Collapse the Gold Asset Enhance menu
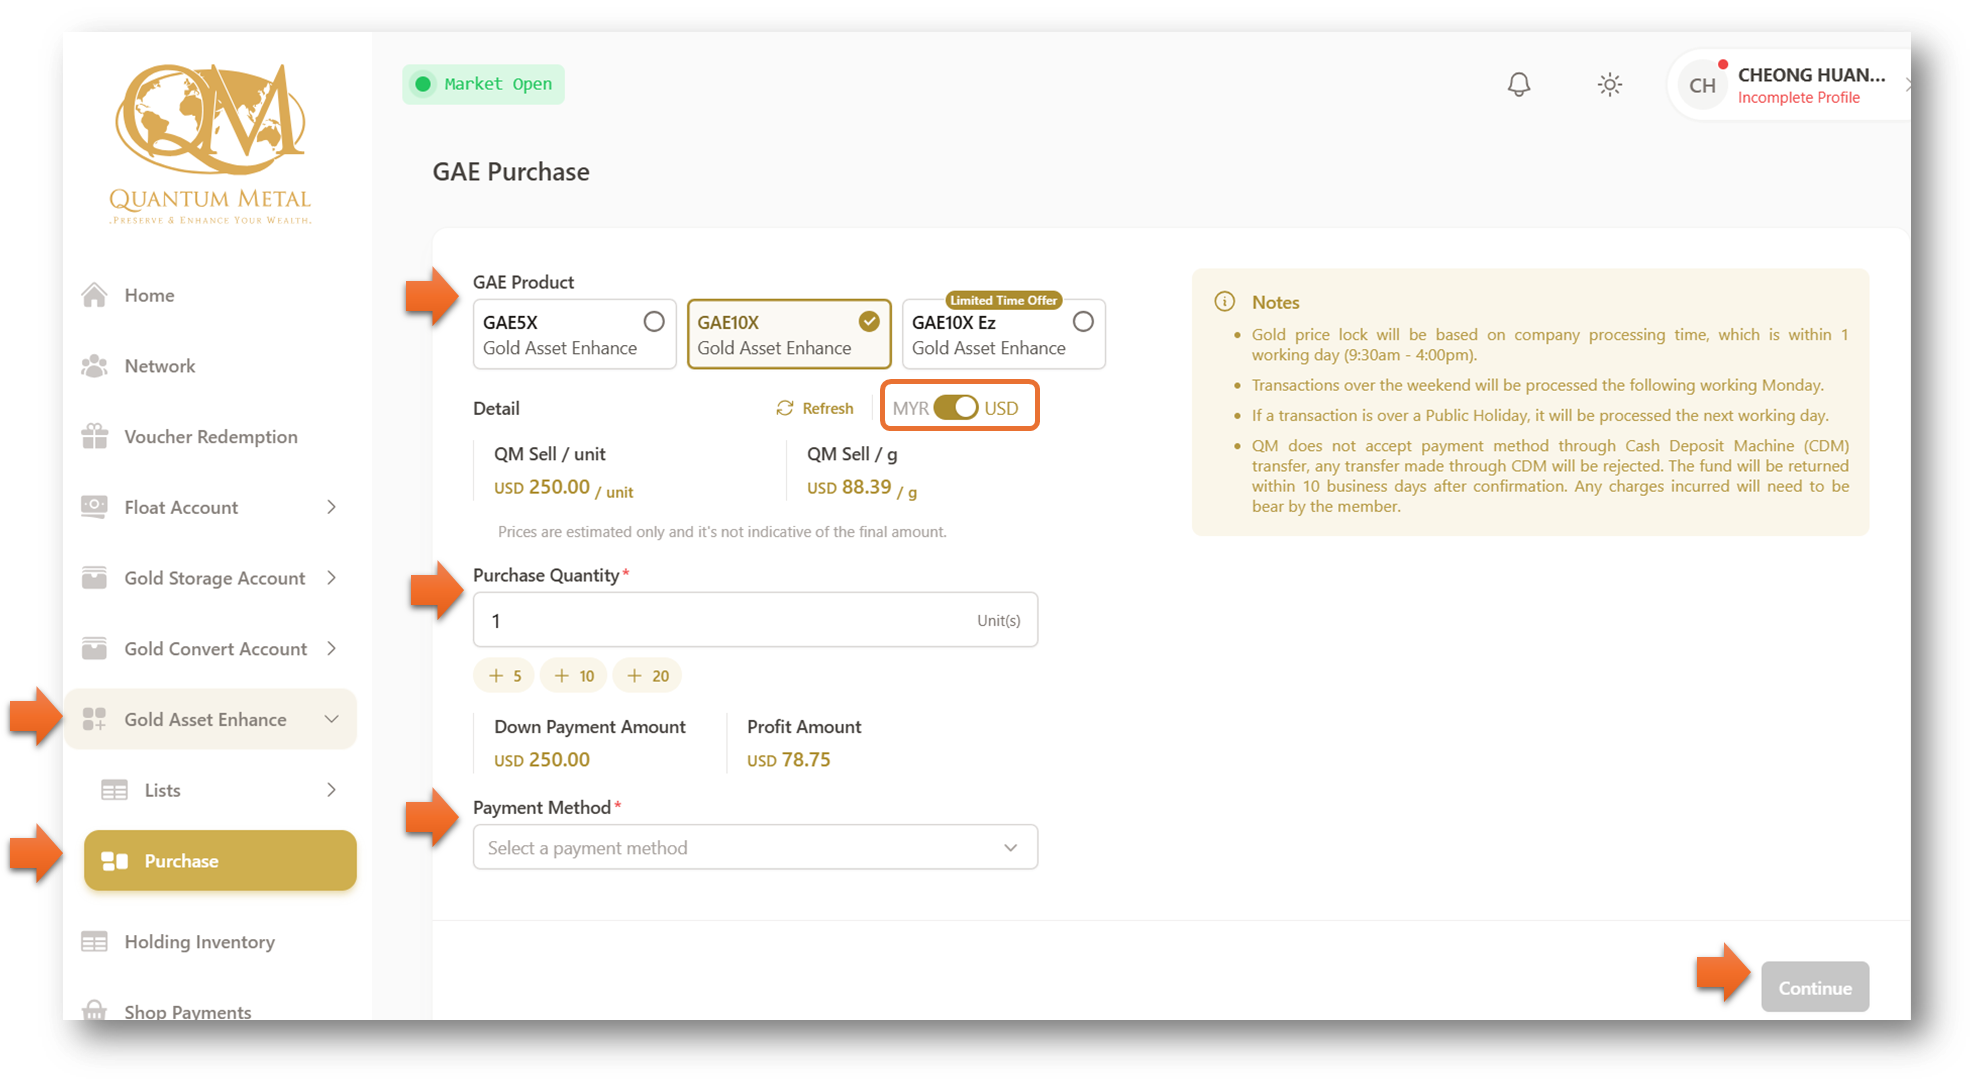This screenshot has height=1085, width=1976. (x=331, y=719)
